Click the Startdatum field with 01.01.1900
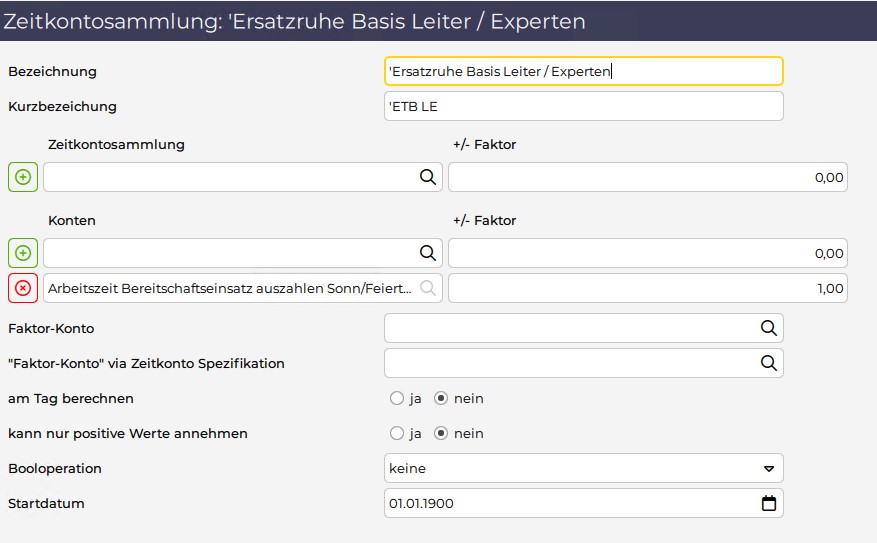Image resolution: width=877 pixels, height=543 pixels. (x=584, y=503)
